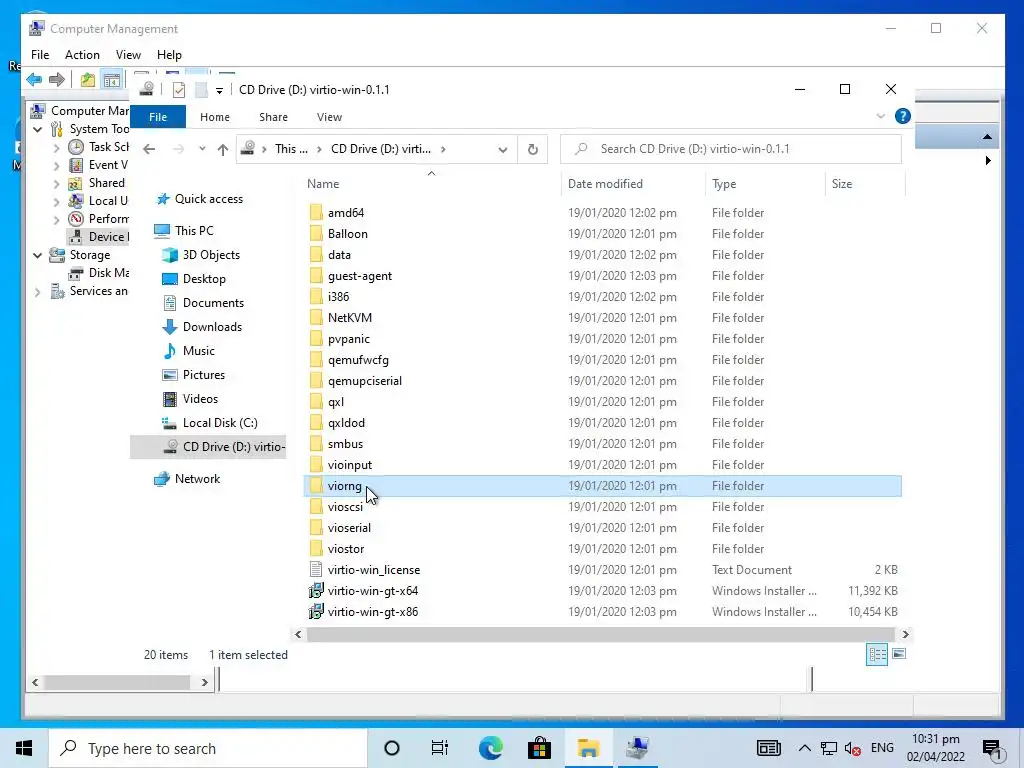1024x768 pixels.
Task: Click the Back arrow in Explorer
Action: [149, 149]
